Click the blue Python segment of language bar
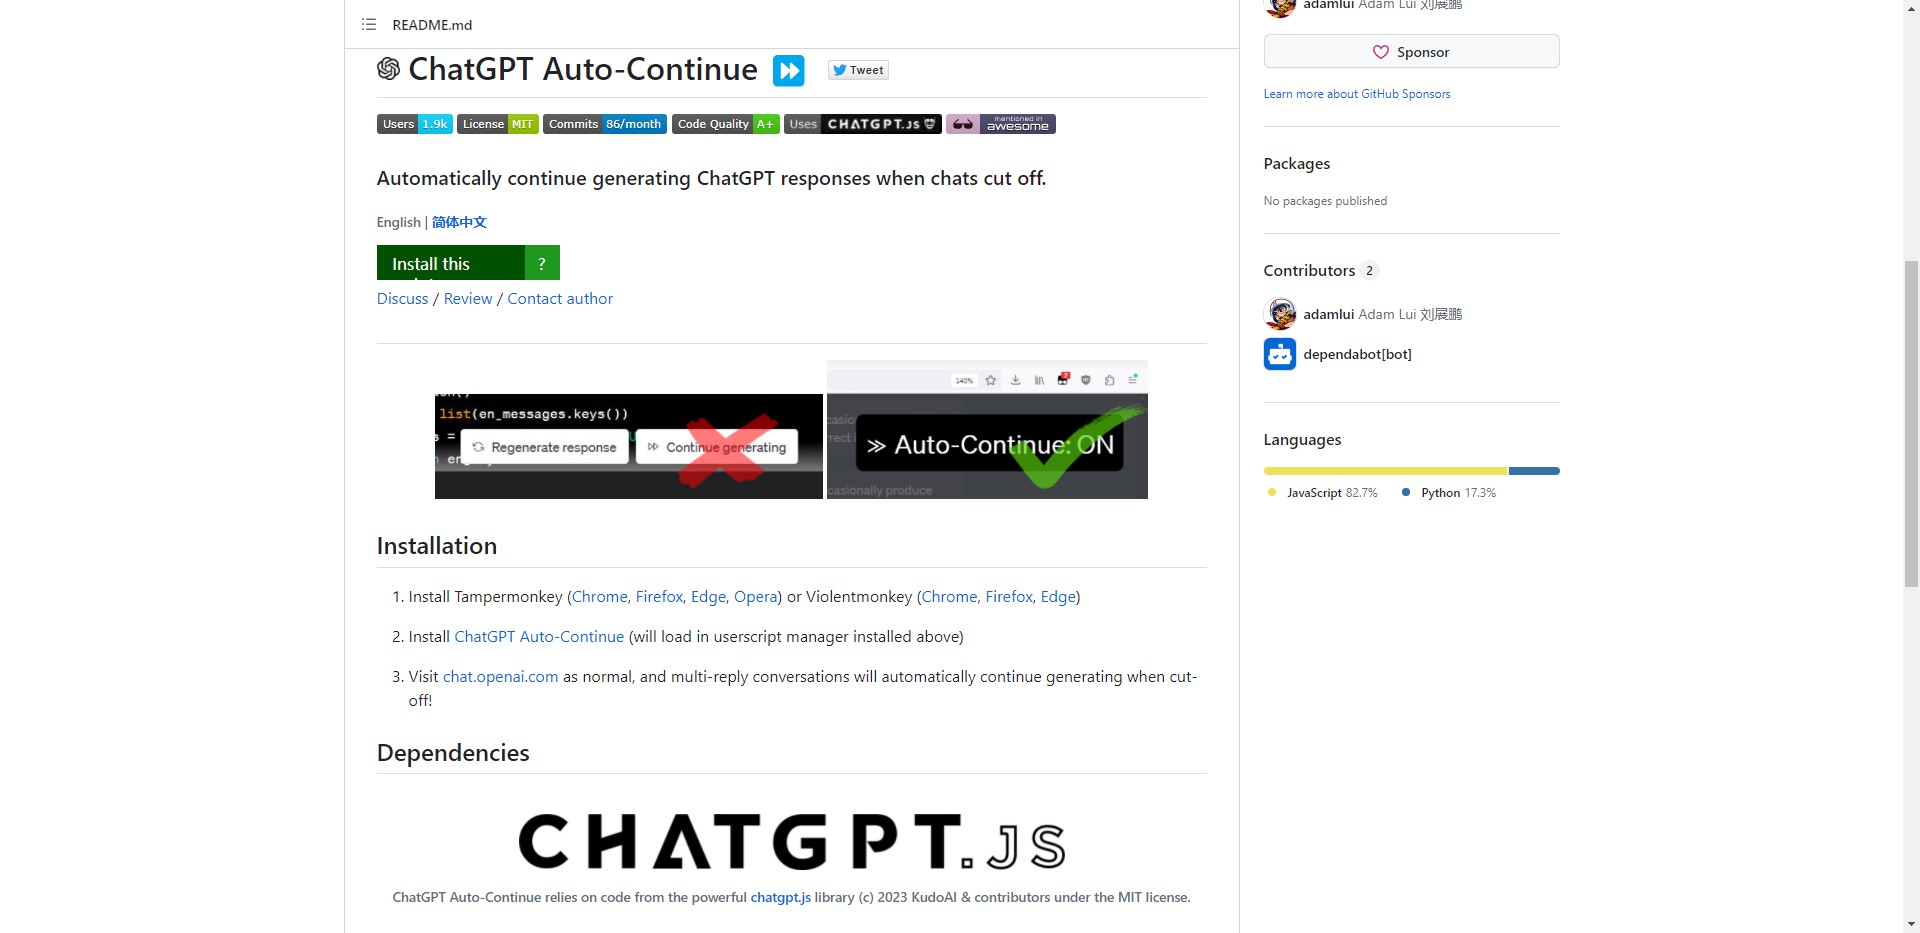1920x933 pixels. pyautogui.click(x=1534, y=471)
